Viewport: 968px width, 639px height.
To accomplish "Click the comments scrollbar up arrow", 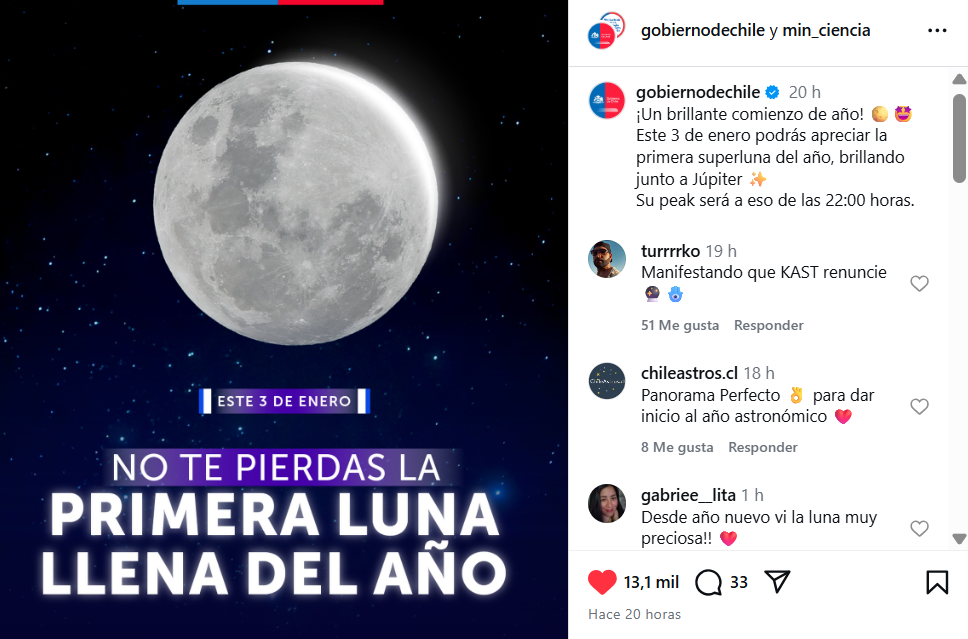I will point(959,79).
